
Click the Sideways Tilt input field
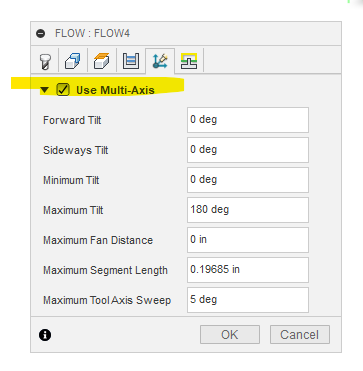[248, 150]
